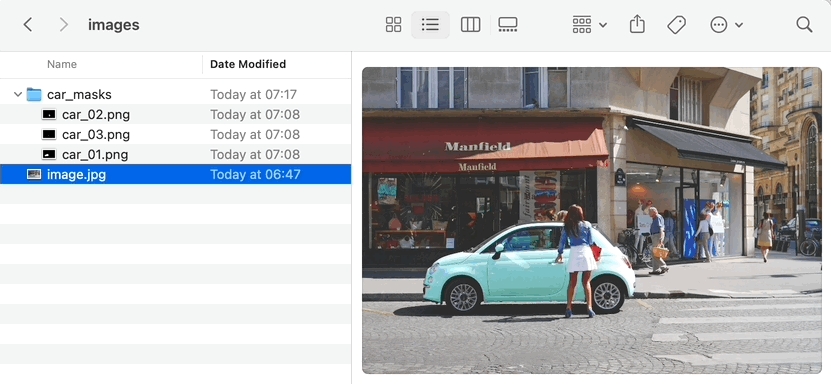Viewport: 831px width, 384px height.
Task: Select the car_01.png file name
Action: 95,155
